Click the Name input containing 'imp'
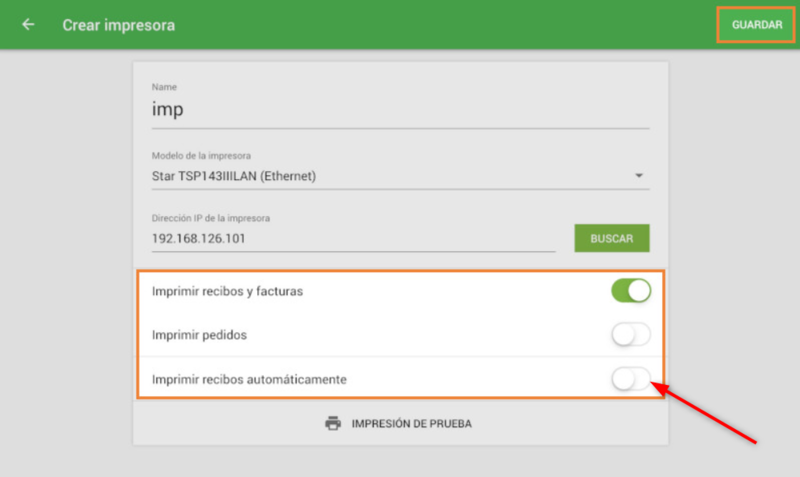The image size is (800, 477). point(400,110)
